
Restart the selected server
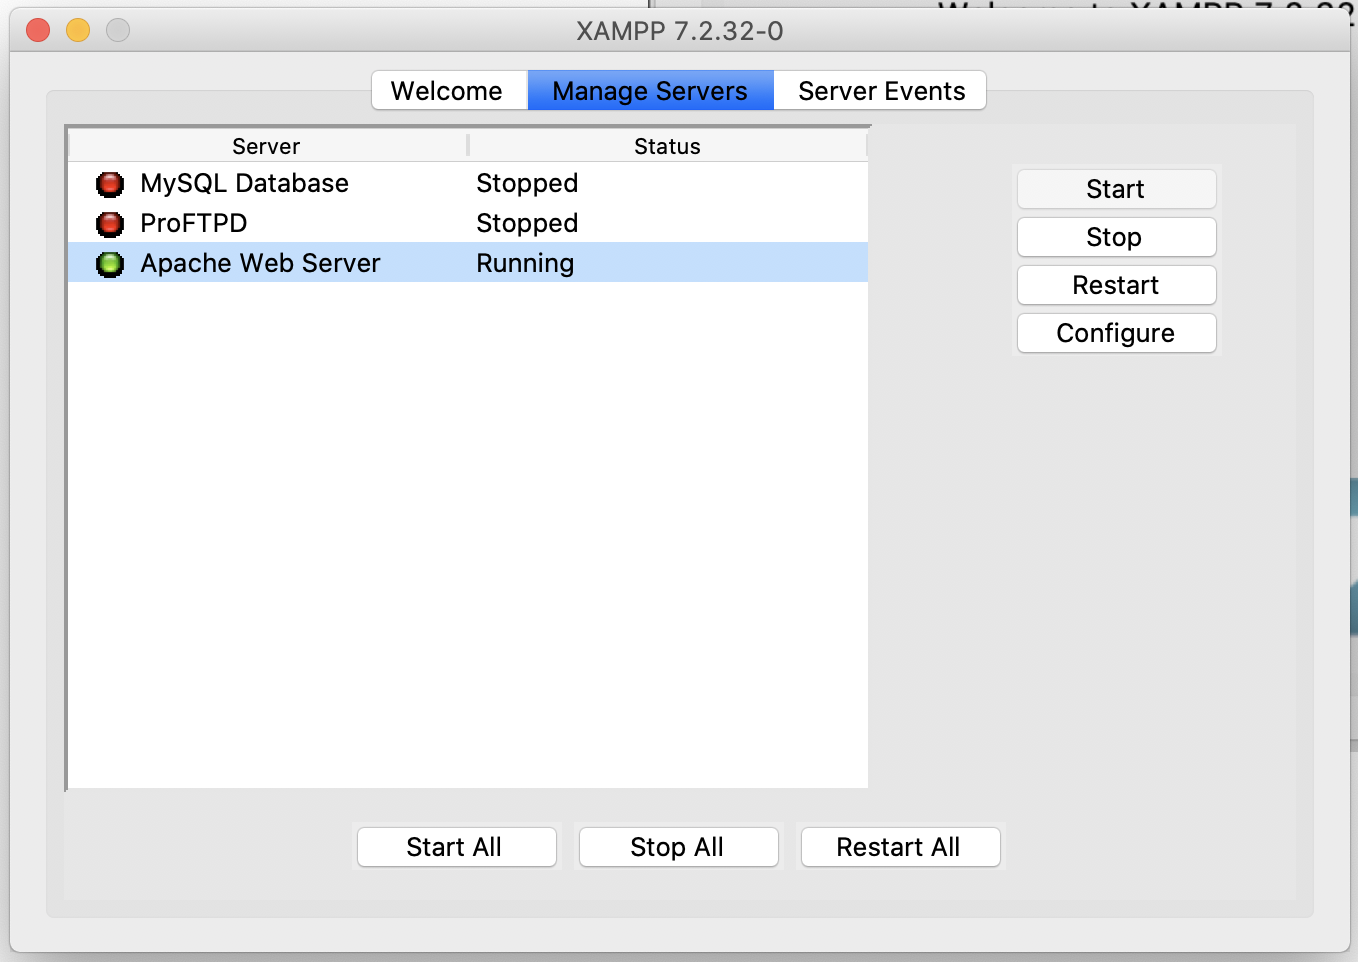pyautogui.click(x=1116, y=285)
